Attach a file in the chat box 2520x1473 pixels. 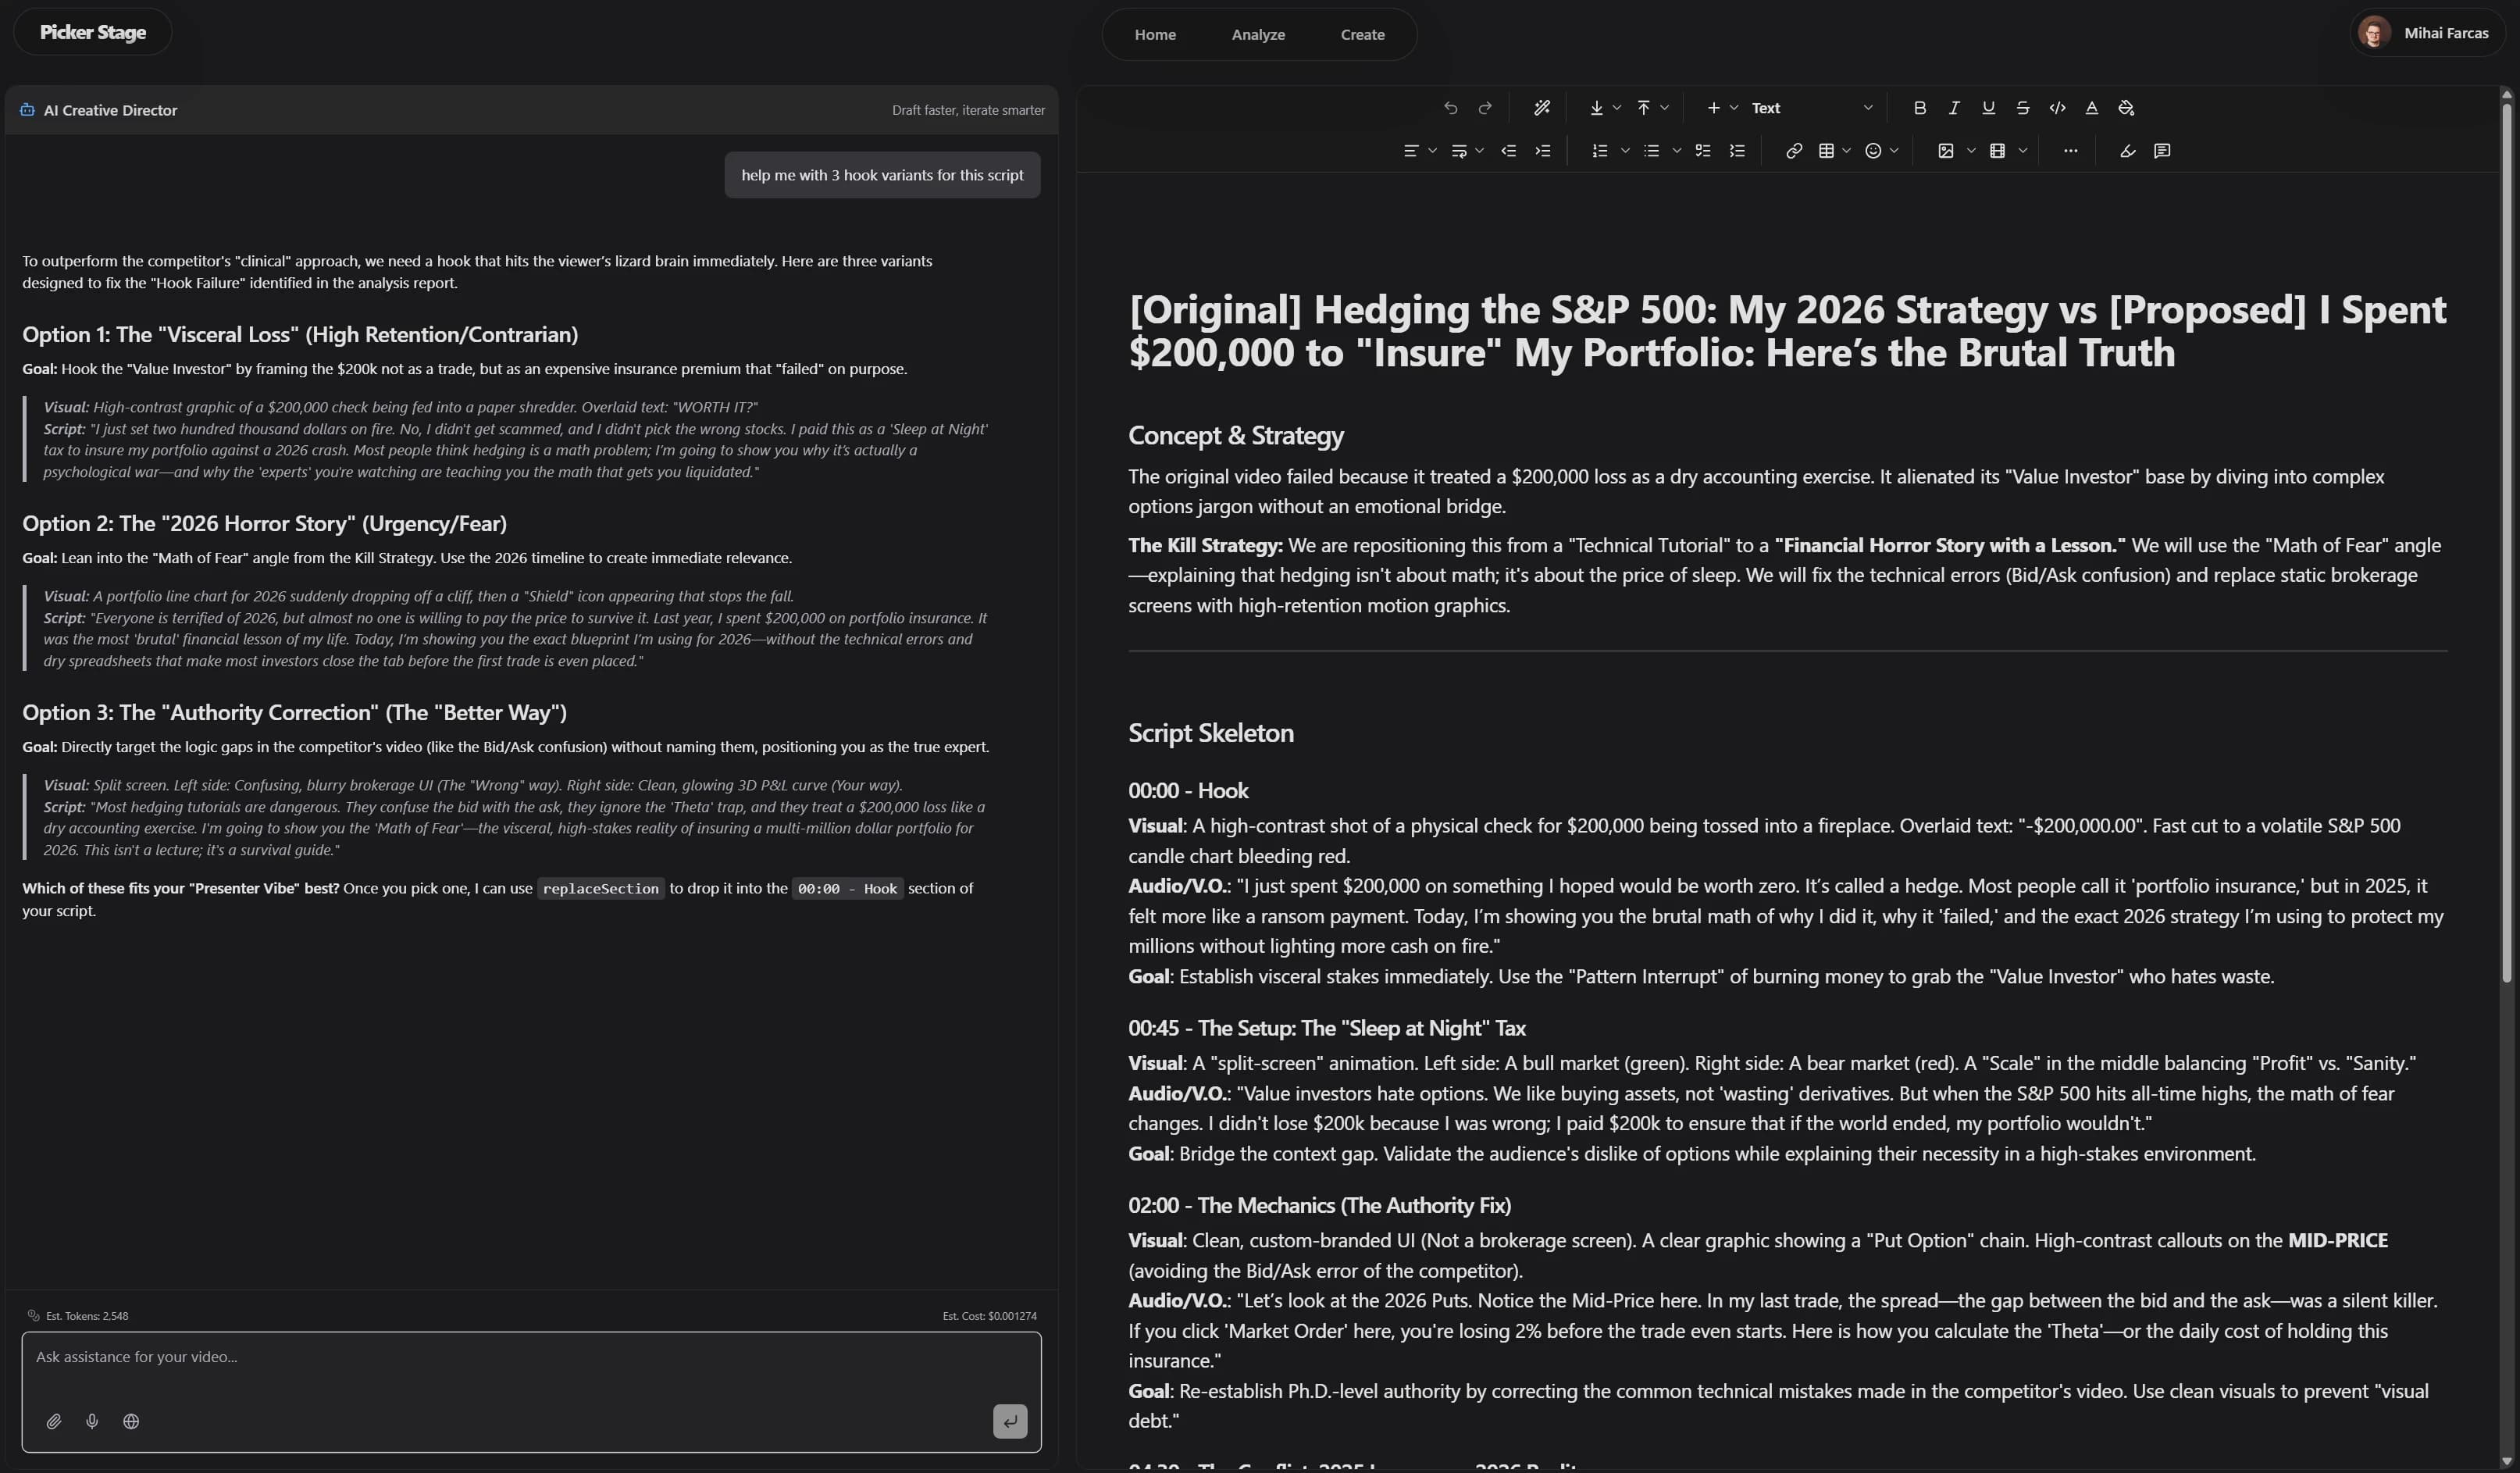tap(54, 1421)
